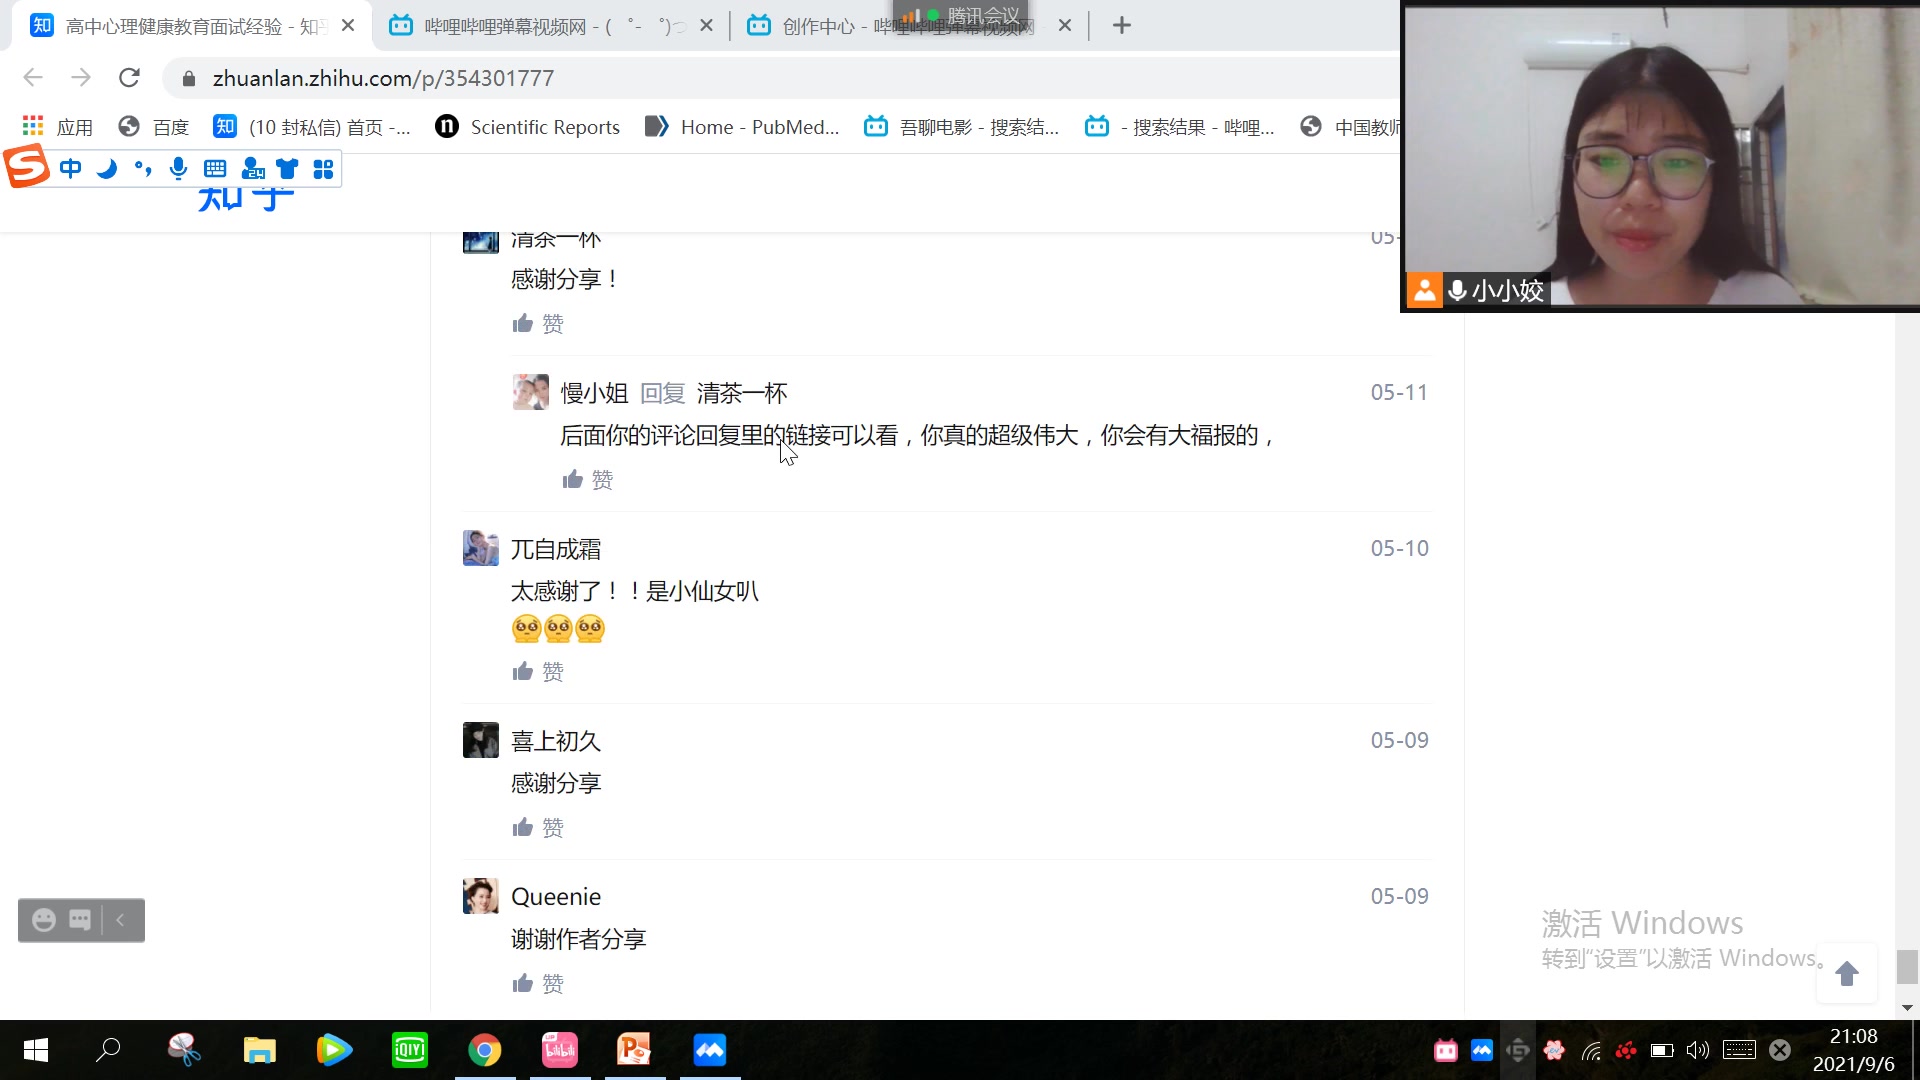
Task: Open the address bar dropdown on zhihu URL
Action: pos(382,78)
